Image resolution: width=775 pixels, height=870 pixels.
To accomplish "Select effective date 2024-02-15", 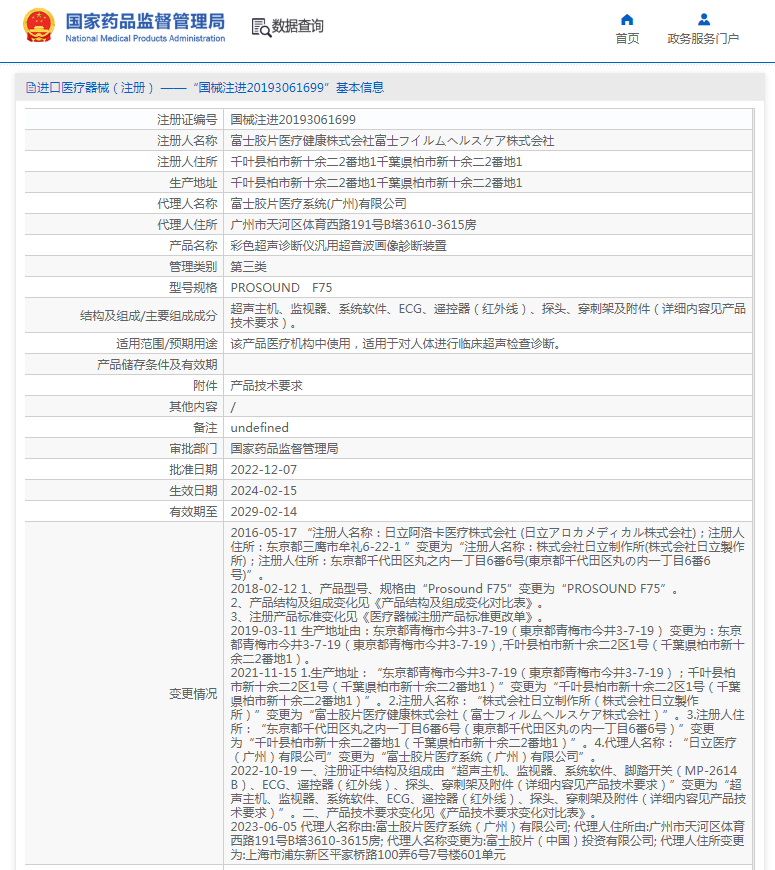I will pos(264,491).
